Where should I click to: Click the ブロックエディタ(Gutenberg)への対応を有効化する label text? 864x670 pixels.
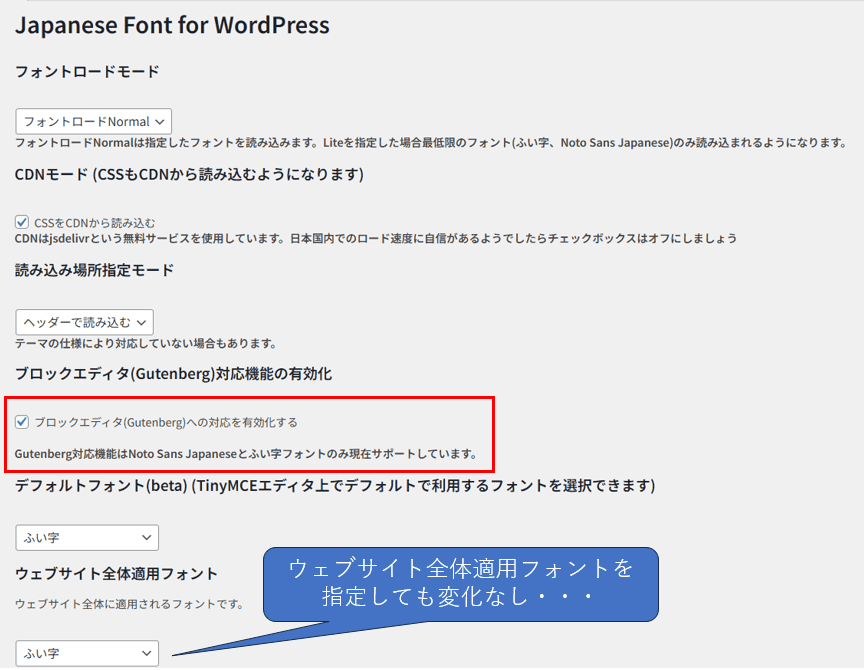165,423
